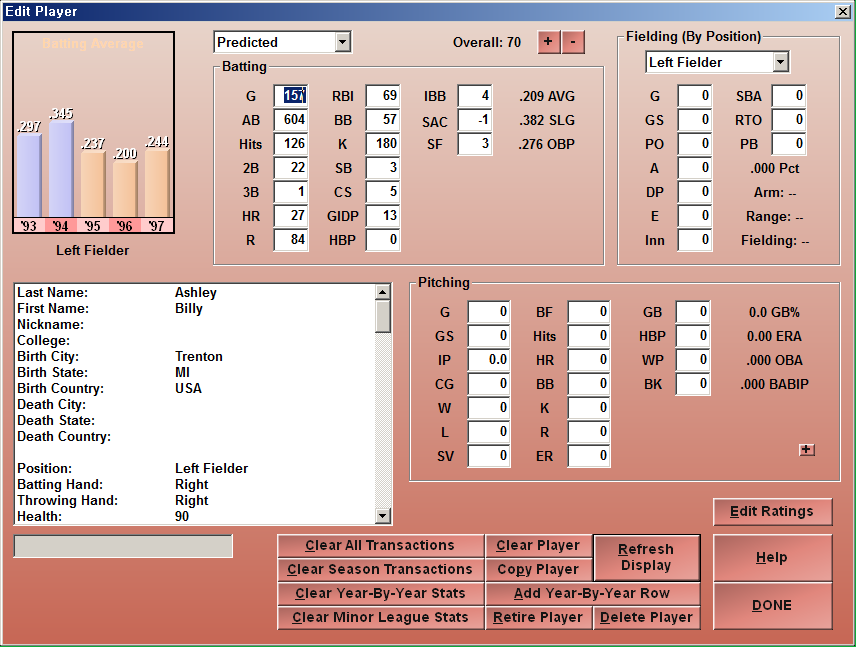Click the DONE button
The image size is (856, 647).
click(772, 605)
